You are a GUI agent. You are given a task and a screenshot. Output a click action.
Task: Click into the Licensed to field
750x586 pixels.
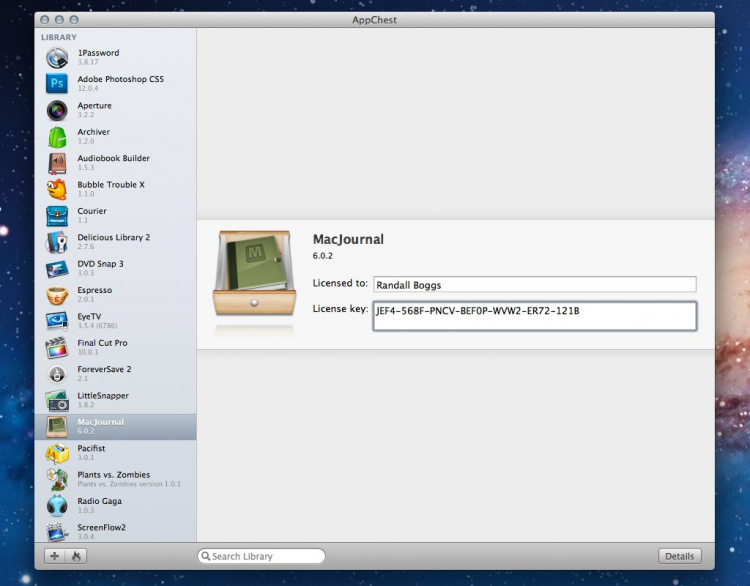coord(535,284)
